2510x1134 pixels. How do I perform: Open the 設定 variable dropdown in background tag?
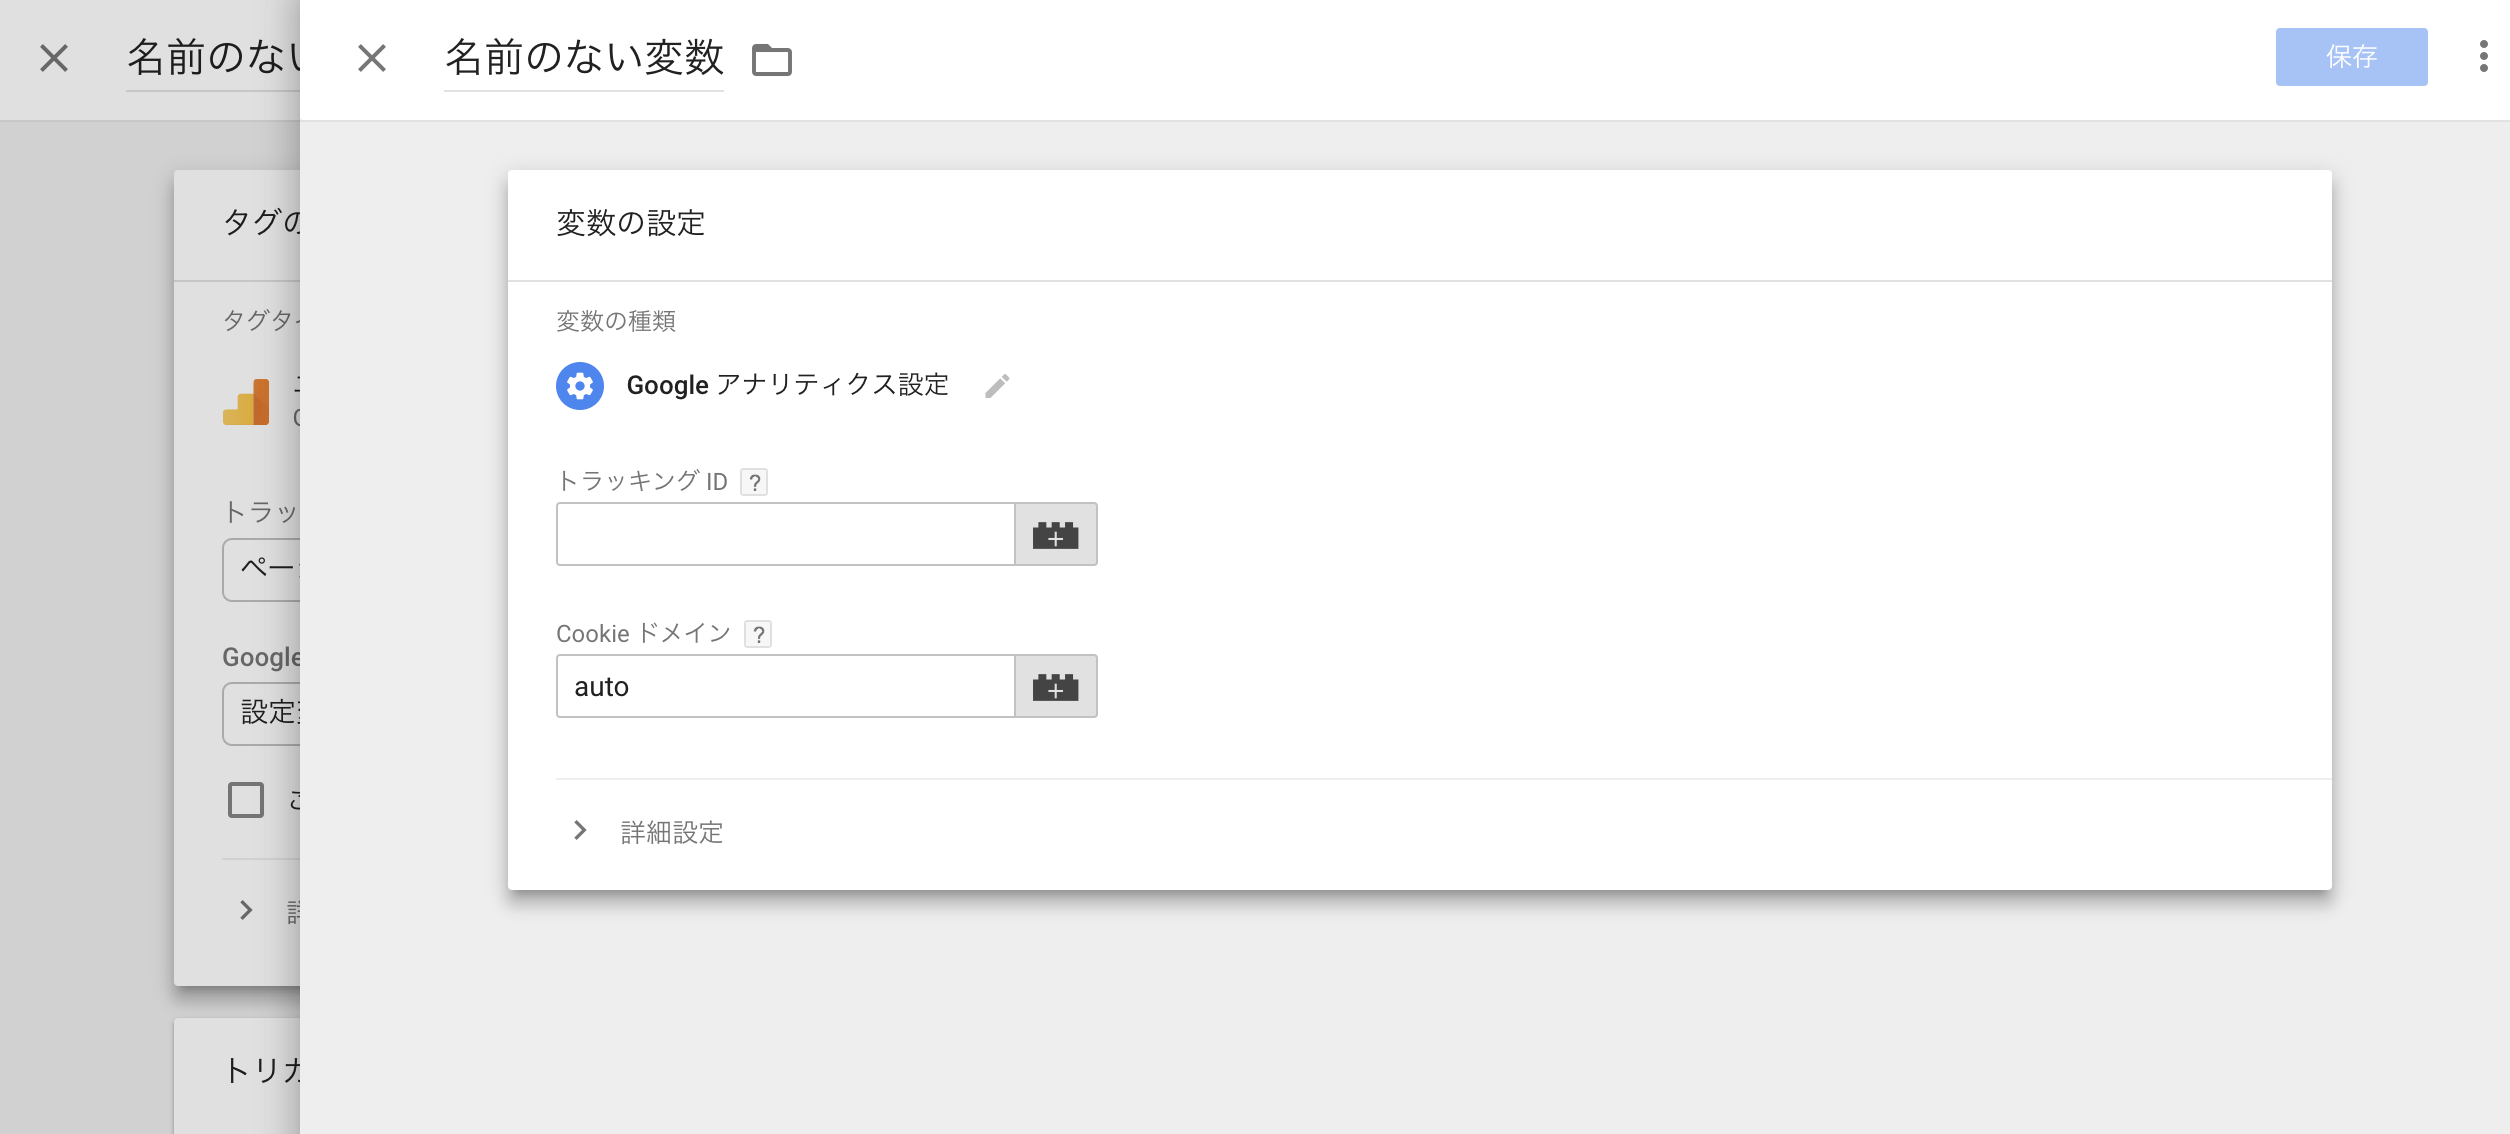[x=262, y=714]
